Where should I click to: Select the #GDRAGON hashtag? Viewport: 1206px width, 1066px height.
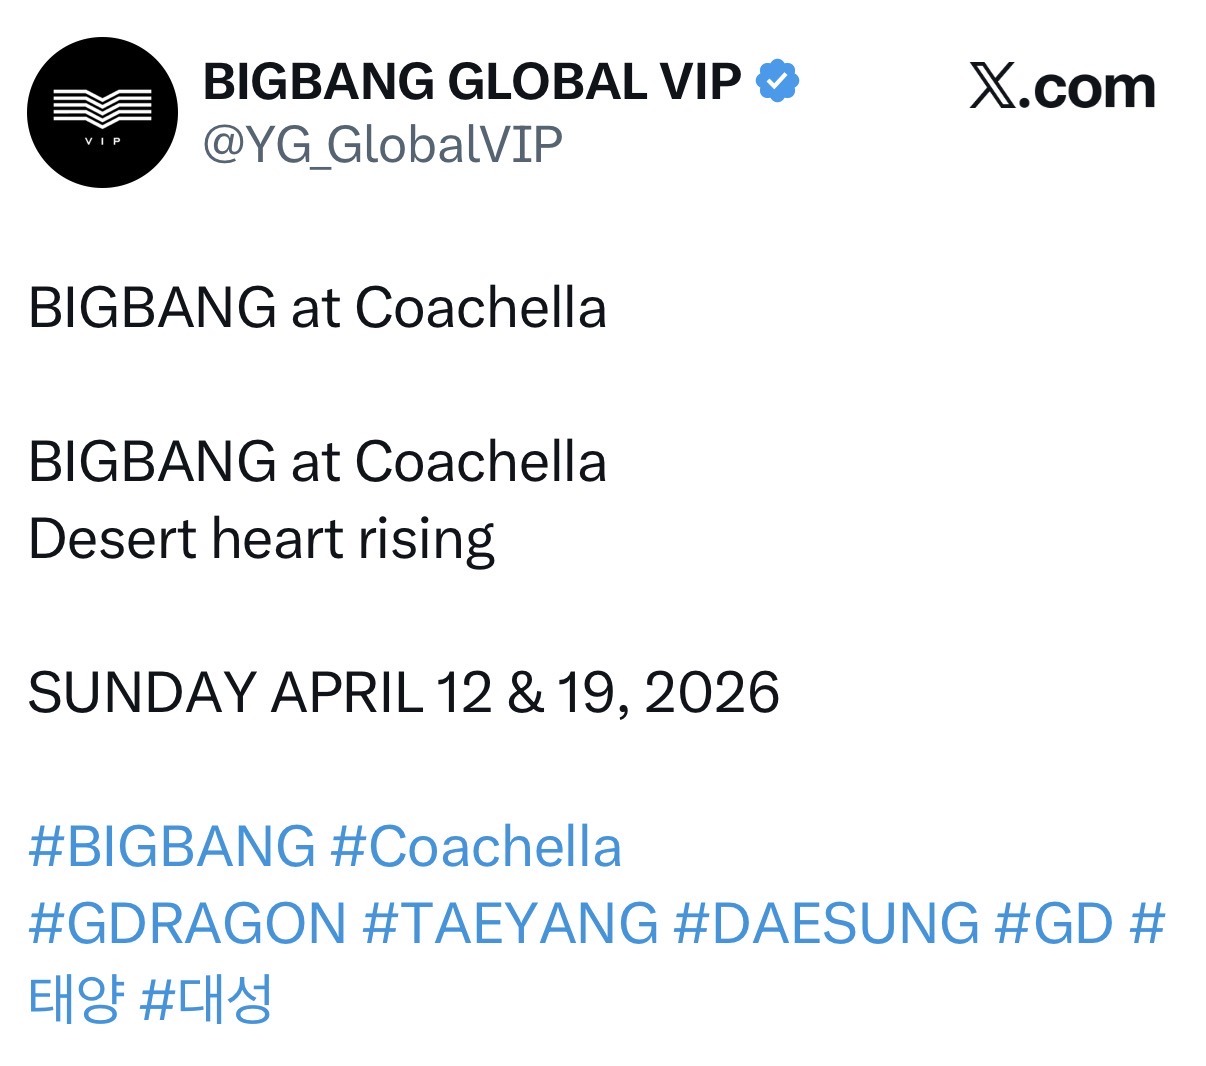tap(188, 923)
